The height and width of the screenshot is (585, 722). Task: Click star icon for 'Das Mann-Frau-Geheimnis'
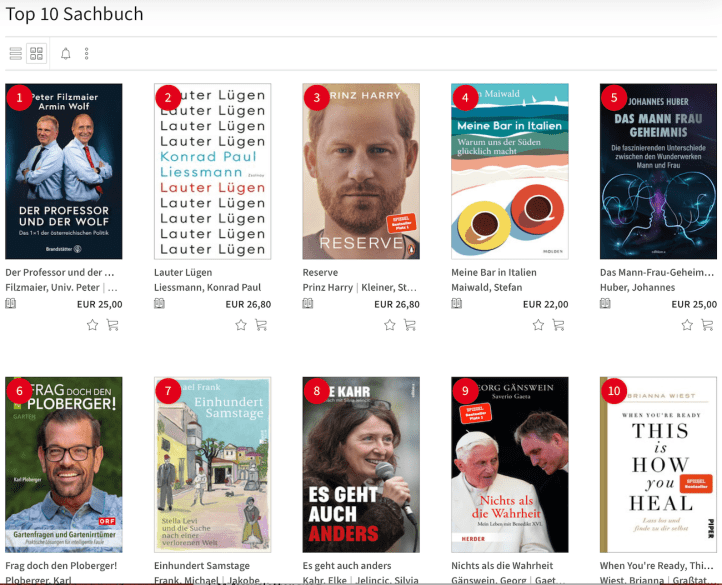pos(687,325)
